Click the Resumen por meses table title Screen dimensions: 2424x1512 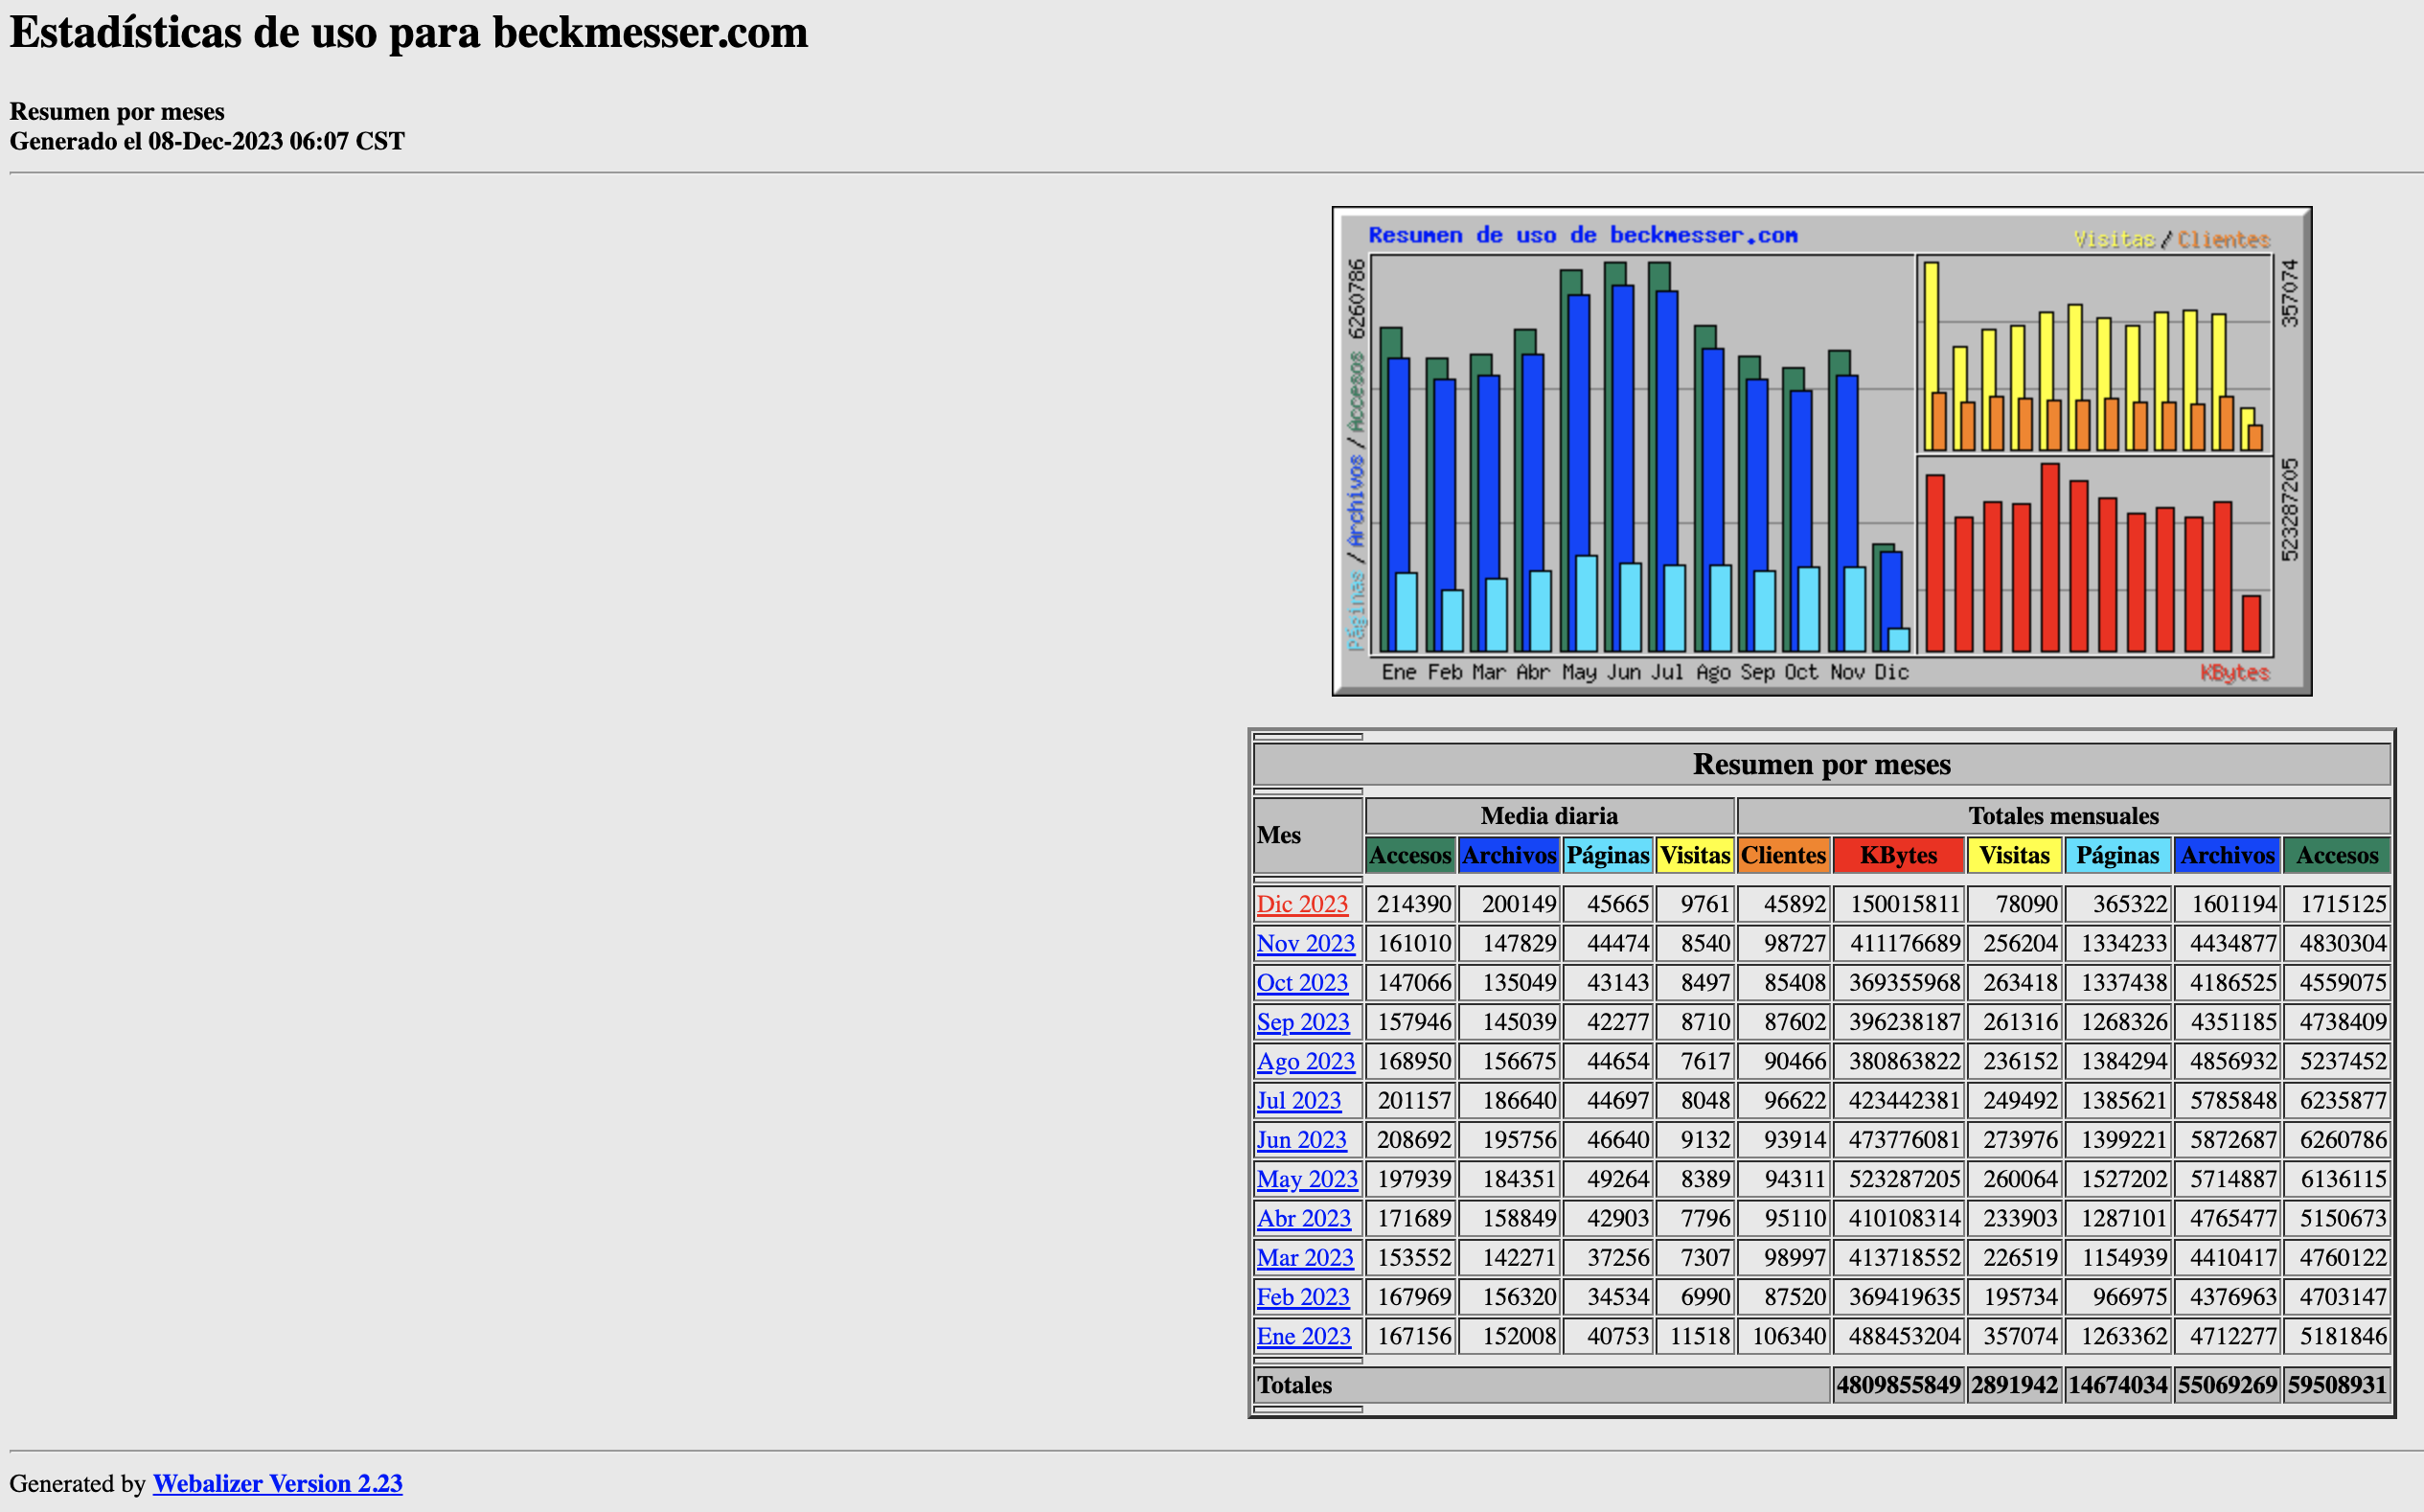(x=1821, y=765)
